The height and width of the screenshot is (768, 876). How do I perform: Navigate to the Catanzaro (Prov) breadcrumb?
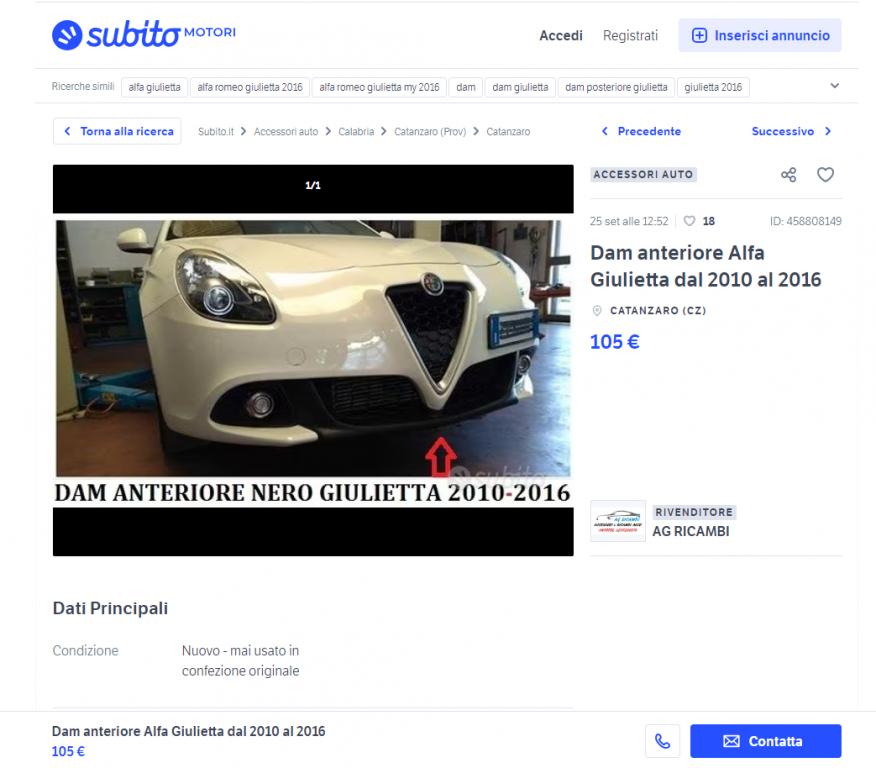(430, 132)
